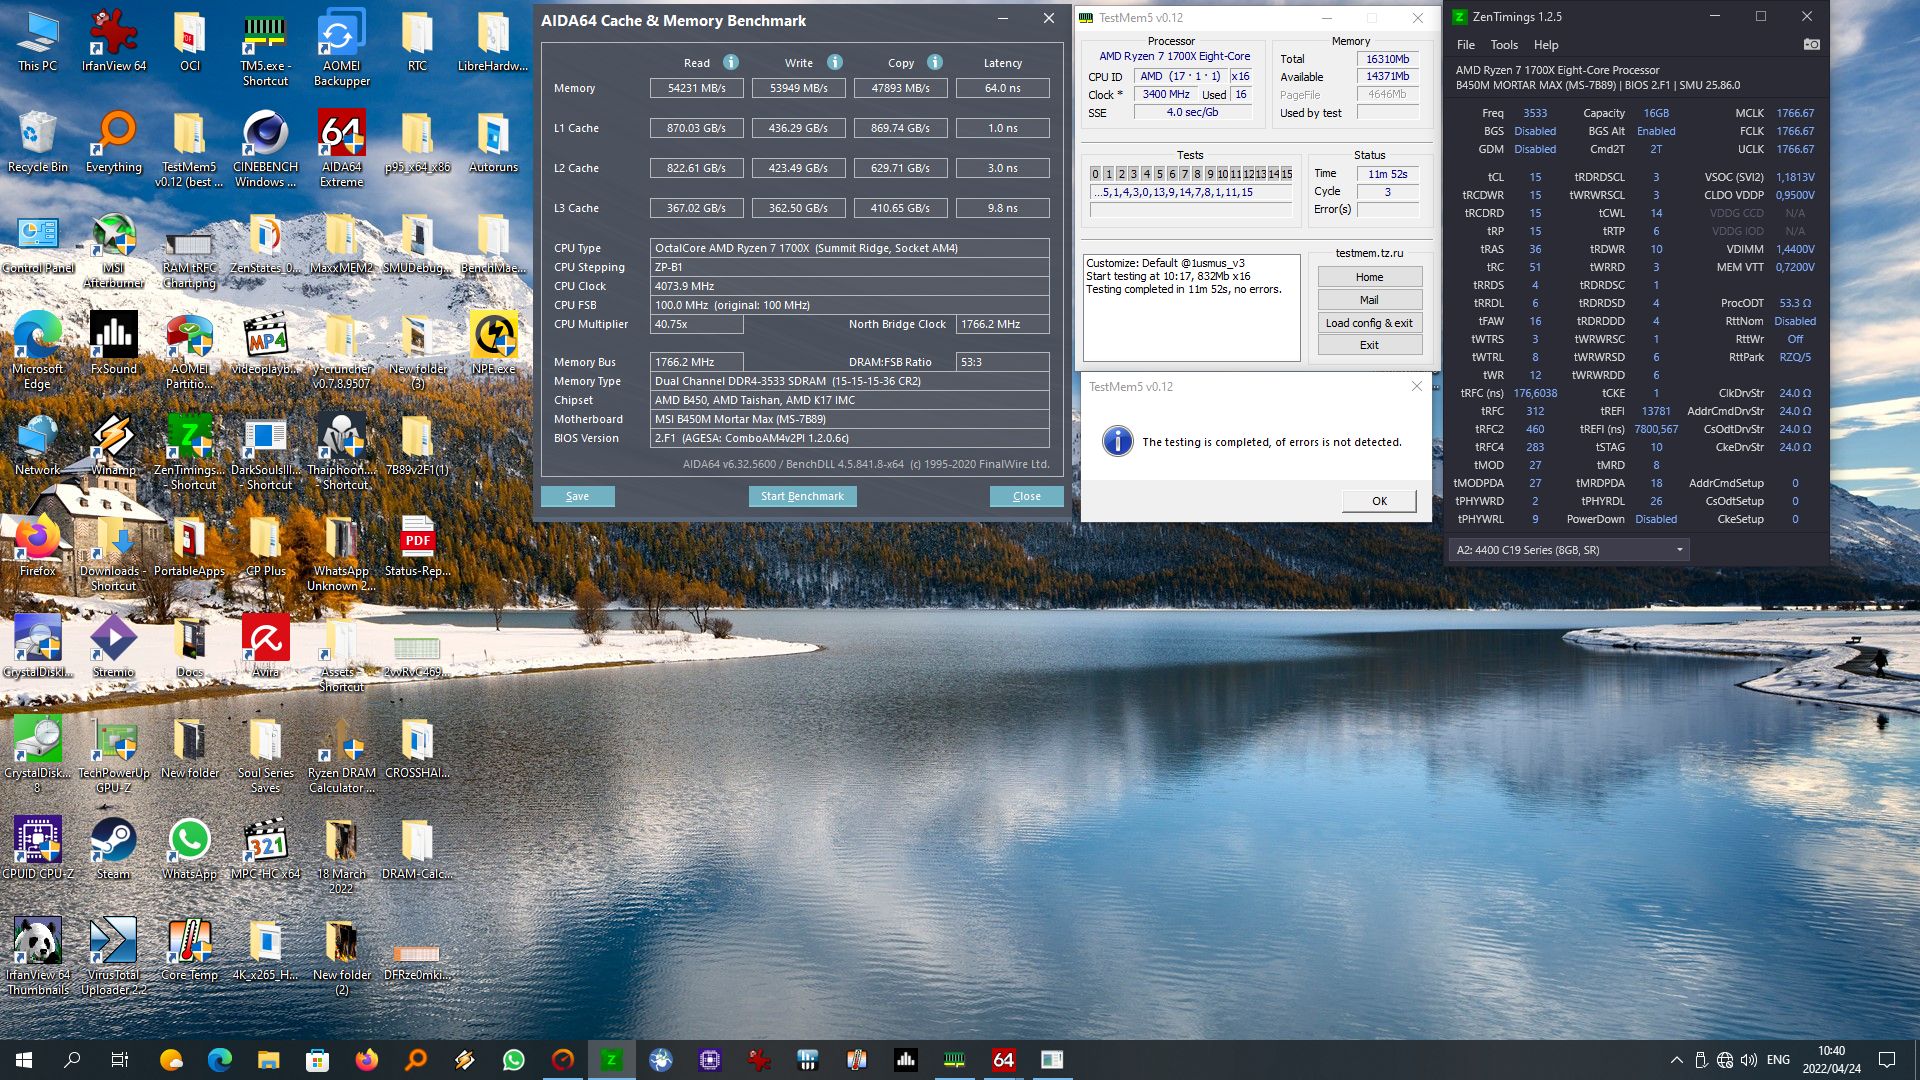Open the AOMEI Backupper desktop icon
This screenshot has width=1920, height=1080.
pyautogui.click(x=342, y=49)
